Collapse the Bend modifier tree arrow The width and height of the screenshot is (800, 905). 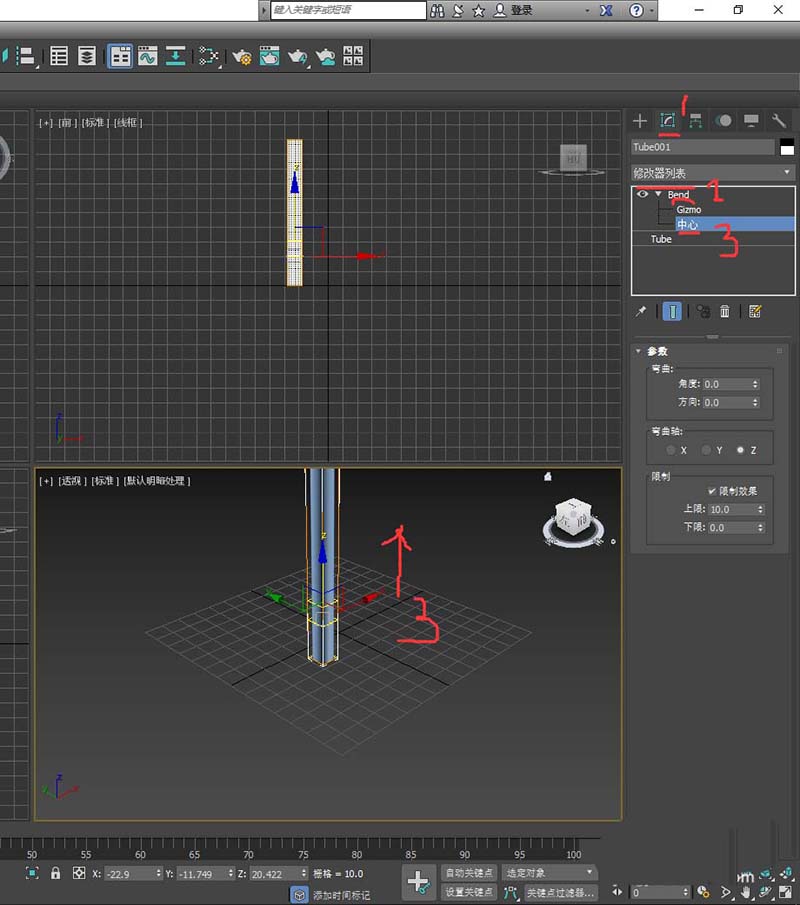tap(658, 194)
